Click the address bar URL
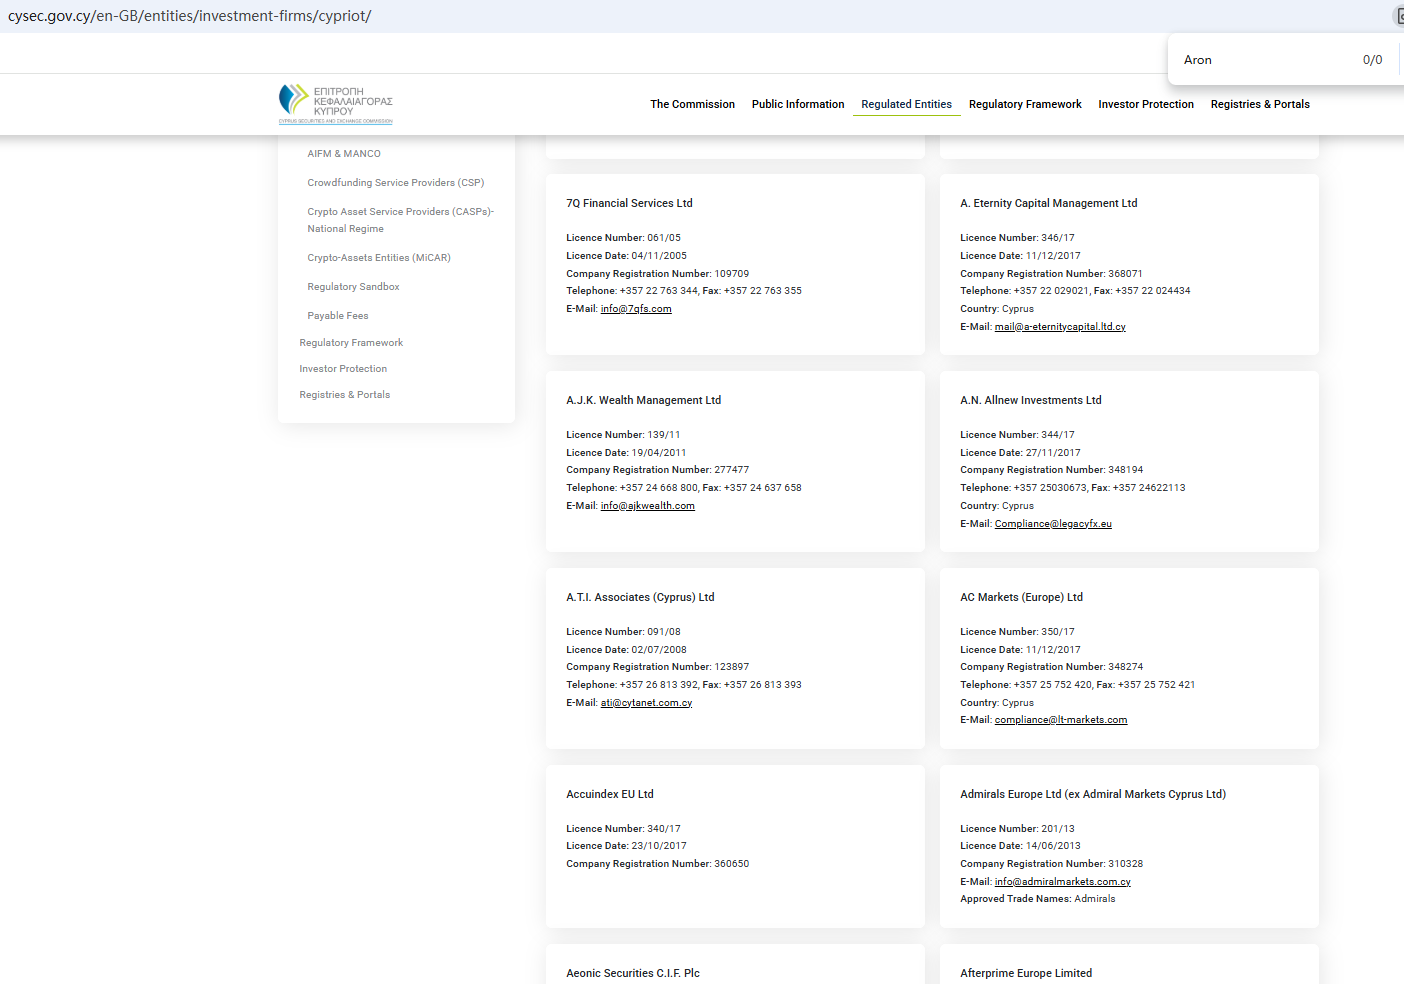The width and height of the screenshot is (1404, 984). point(190,16)
